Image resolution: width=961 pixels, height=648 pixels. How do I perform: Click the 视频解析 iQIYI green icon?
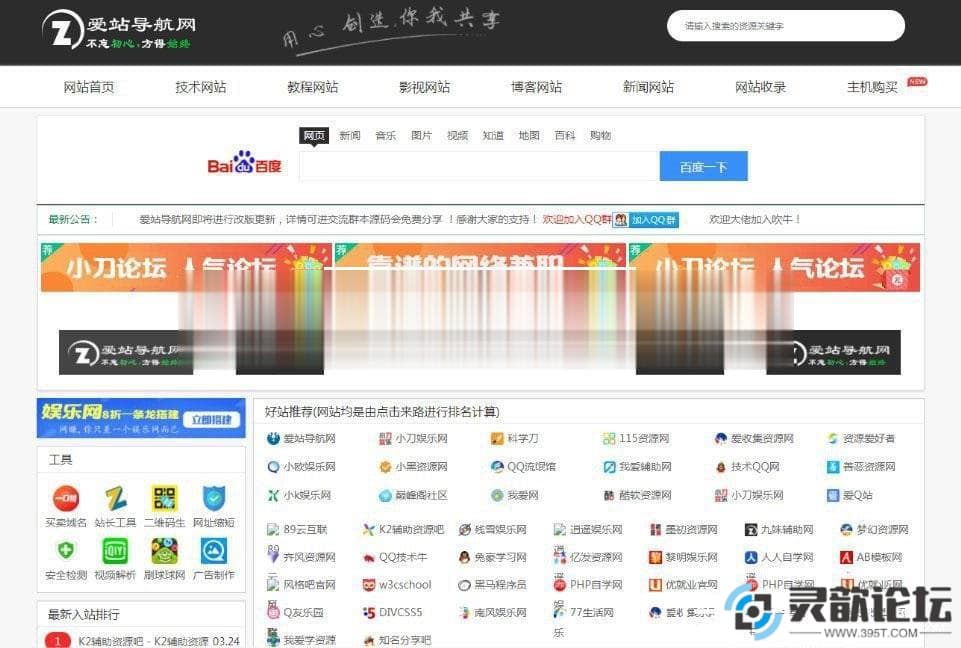pyautogui.click(x=115, y=551)
